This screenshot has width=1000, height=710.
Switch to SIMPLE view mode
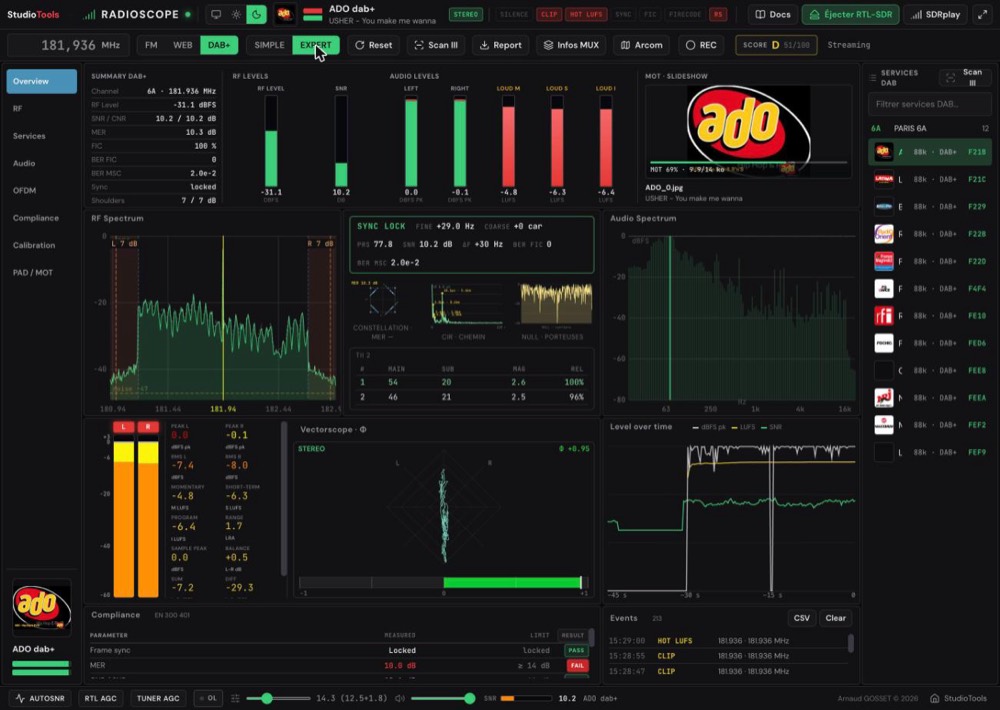pyautogui.click(x=269, y=45)
